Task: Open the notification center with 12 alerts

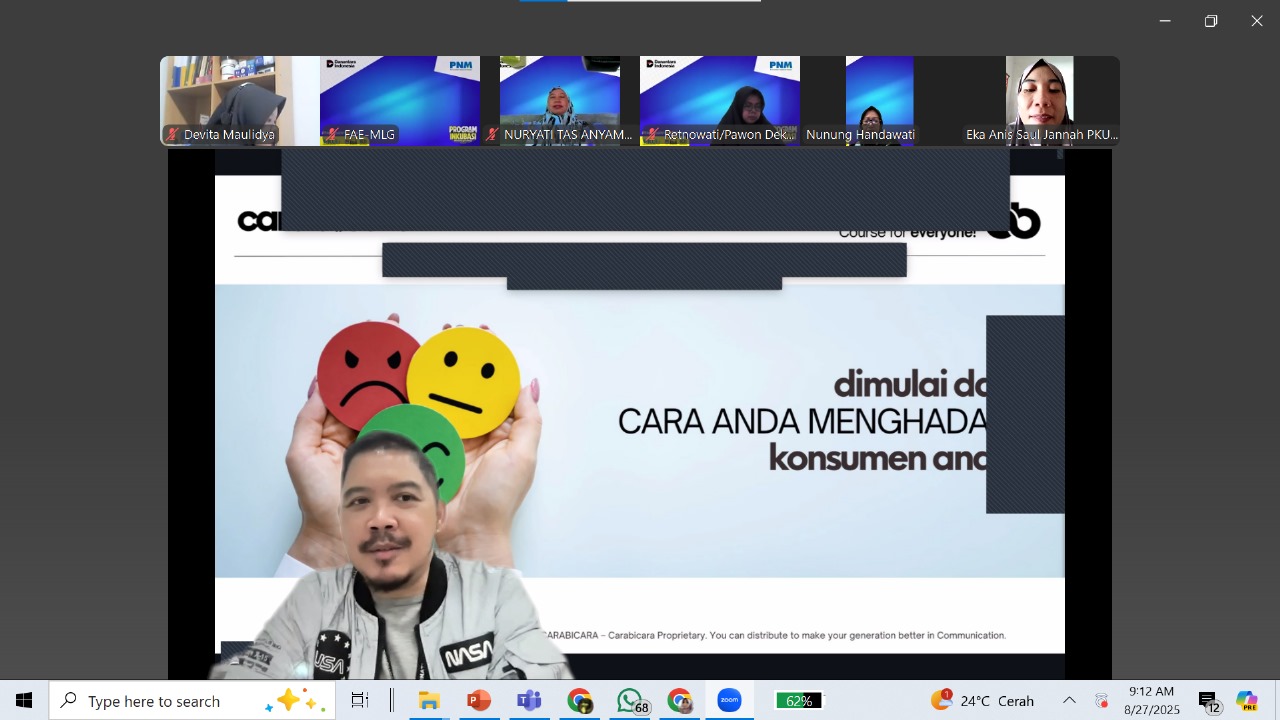Action: tap(1208, 701)
